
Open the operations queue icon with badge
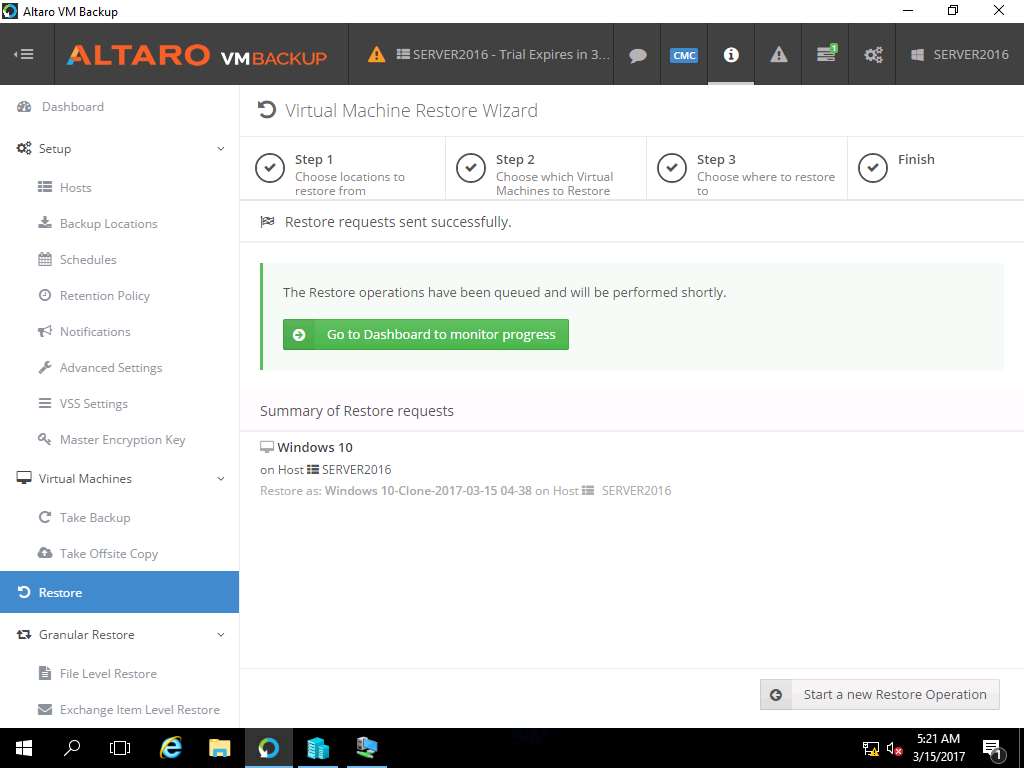tap(827, 54)
